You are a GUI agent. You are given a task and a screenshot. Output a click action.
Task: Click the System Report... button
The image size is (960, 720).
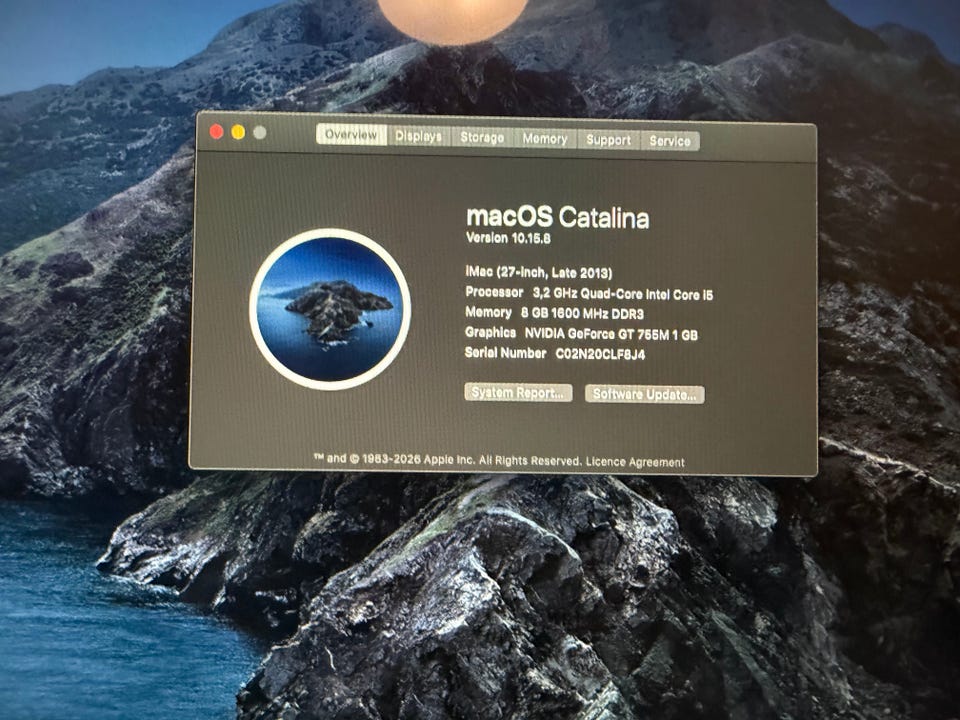pyautogui.click(x=518, y=392)
